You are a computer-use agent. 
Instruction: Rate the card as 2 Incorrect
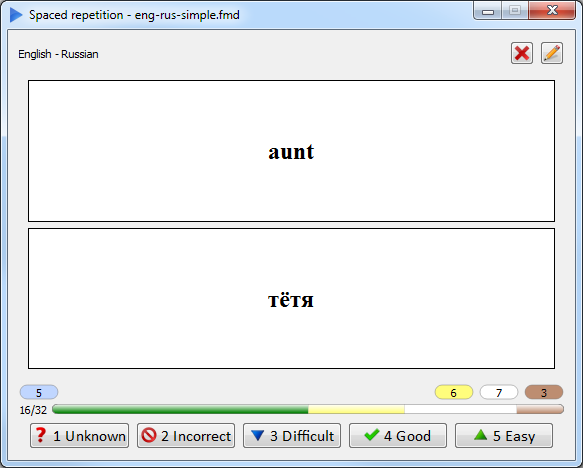click(x=186, y=436)
